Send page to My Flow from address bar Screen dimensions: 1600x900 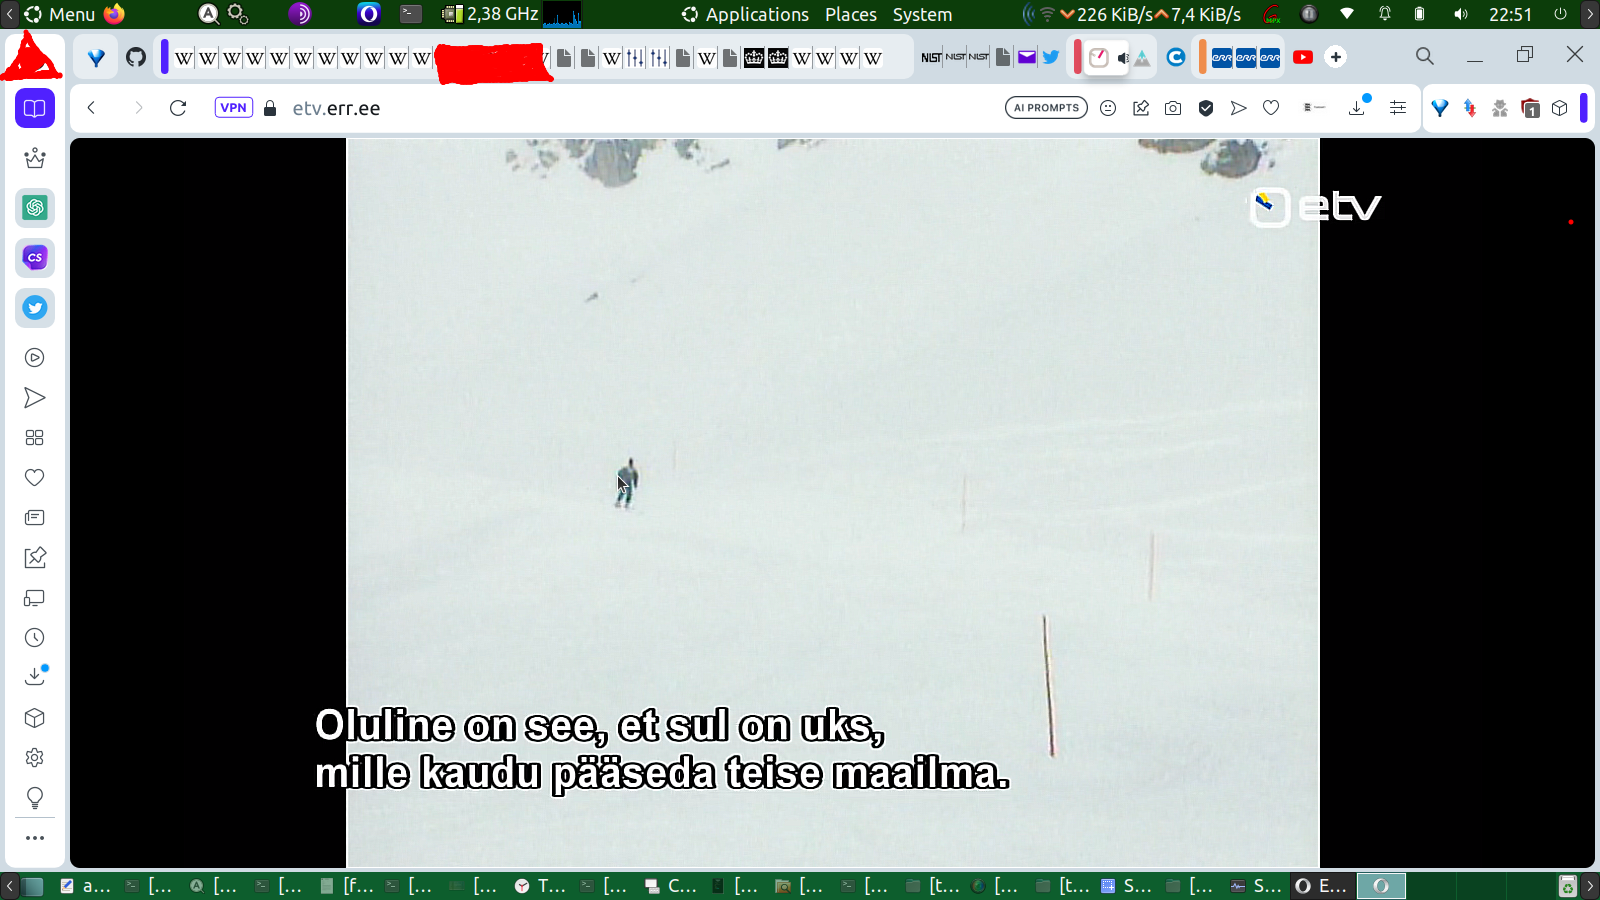pyautogui.click(x=1239, y=108)
